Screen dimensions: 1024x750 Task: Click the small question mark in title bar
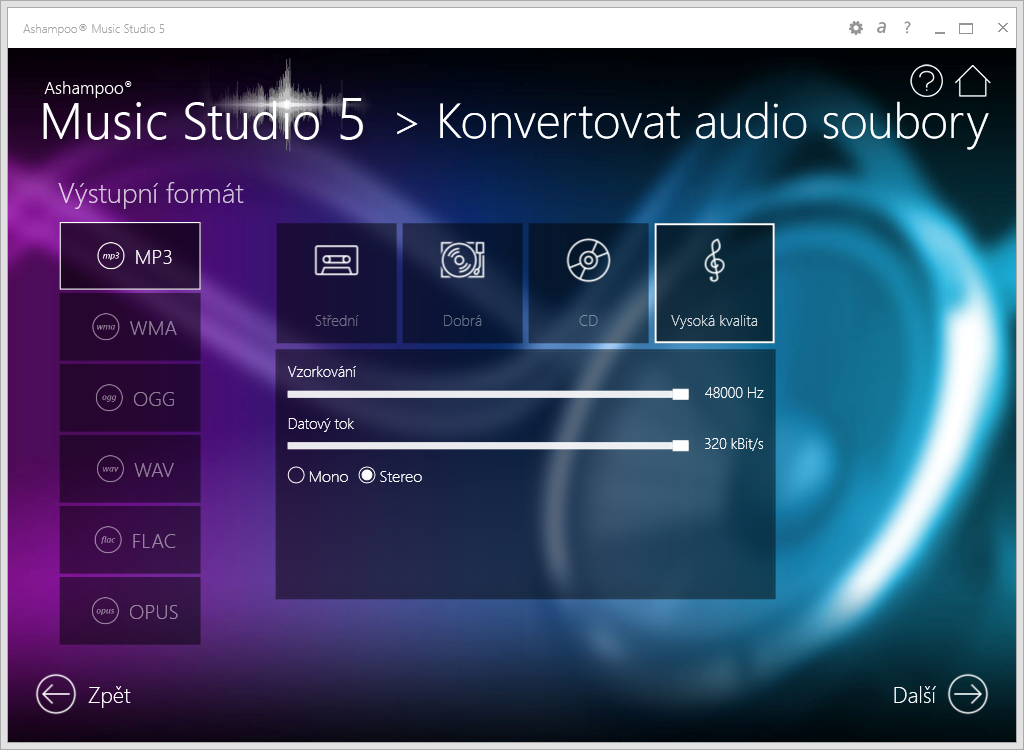pos(907,27)
